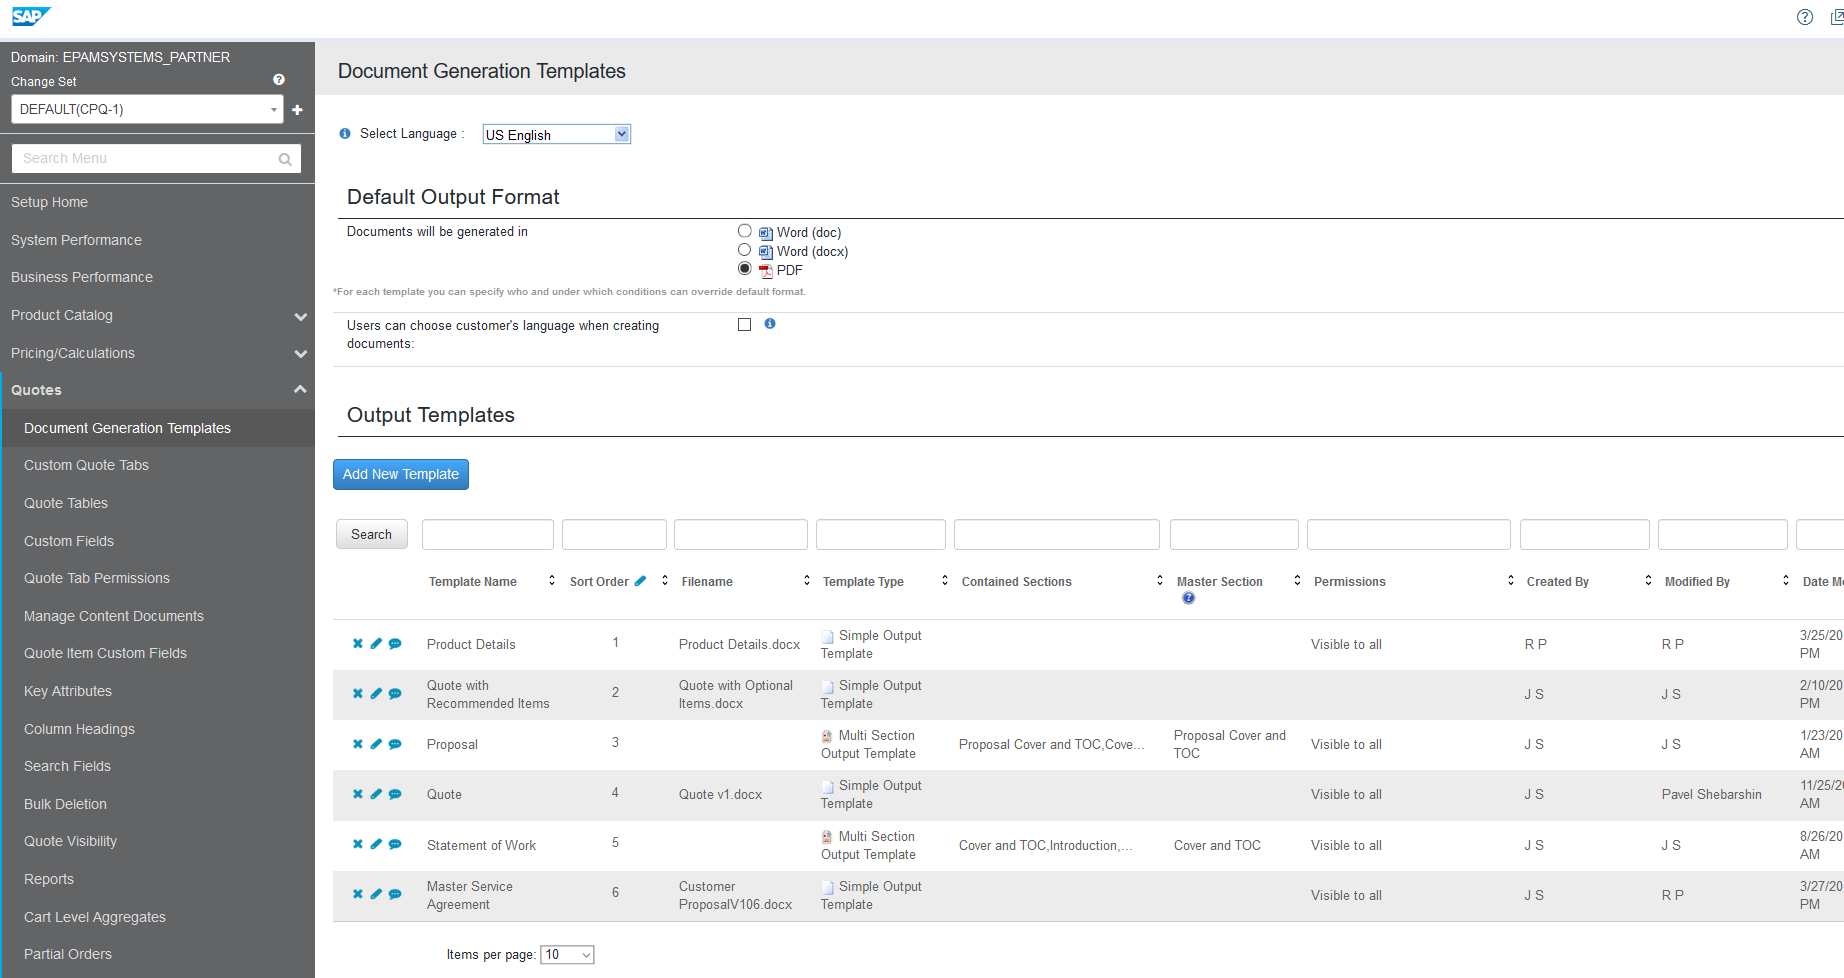Viewport: 1844px width, 978px height.
Task: Edit the Quote template row
Action: coord(376,794)
